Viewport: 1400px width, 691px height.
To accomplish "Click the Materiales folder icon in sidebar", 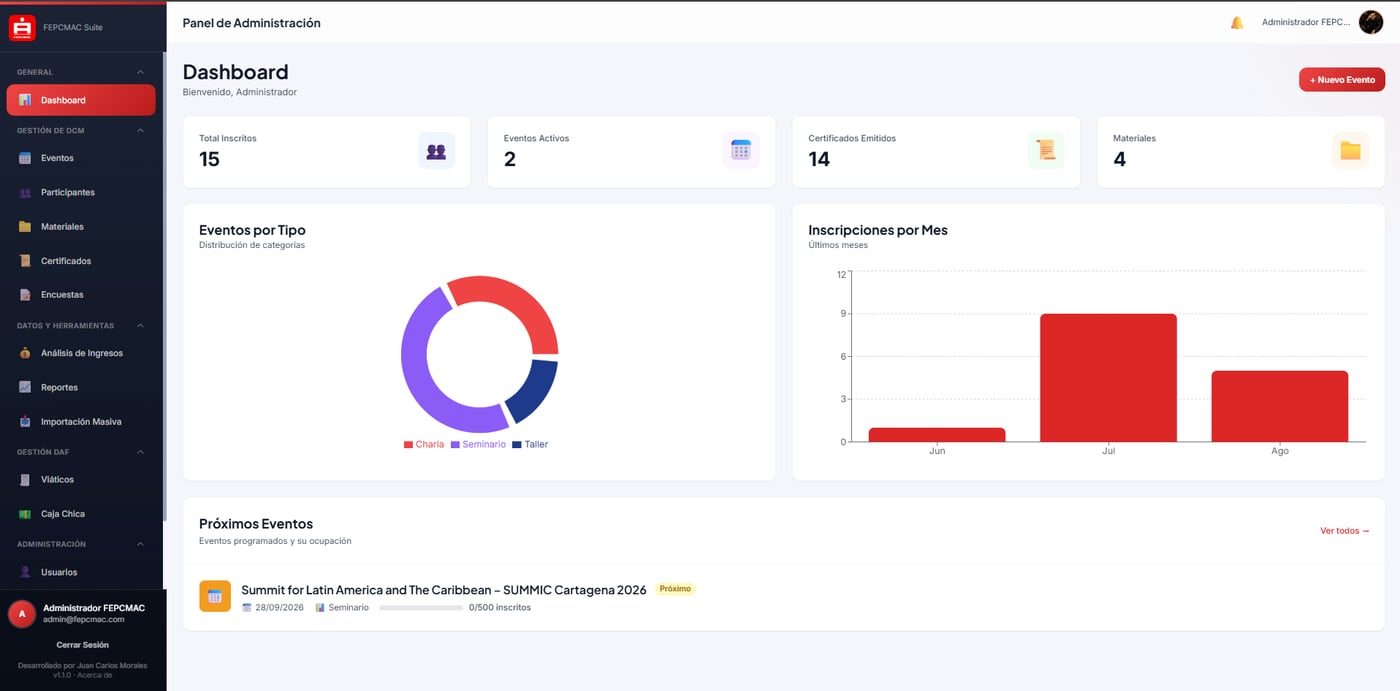I will pos(25,227).
